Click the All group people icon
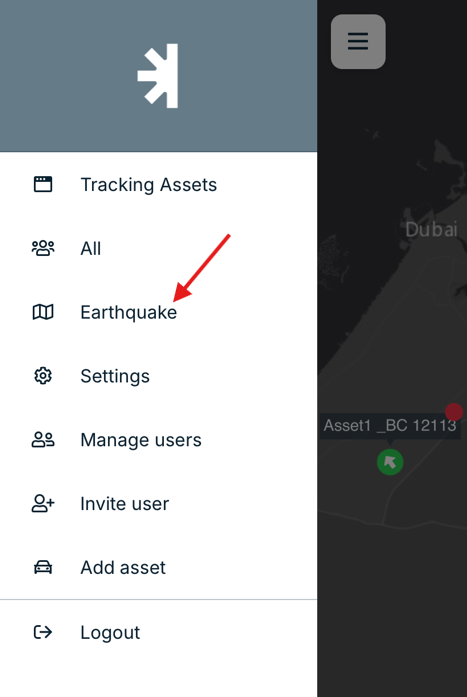The width and height of the screenshot is (467, 697). point(43,248)
